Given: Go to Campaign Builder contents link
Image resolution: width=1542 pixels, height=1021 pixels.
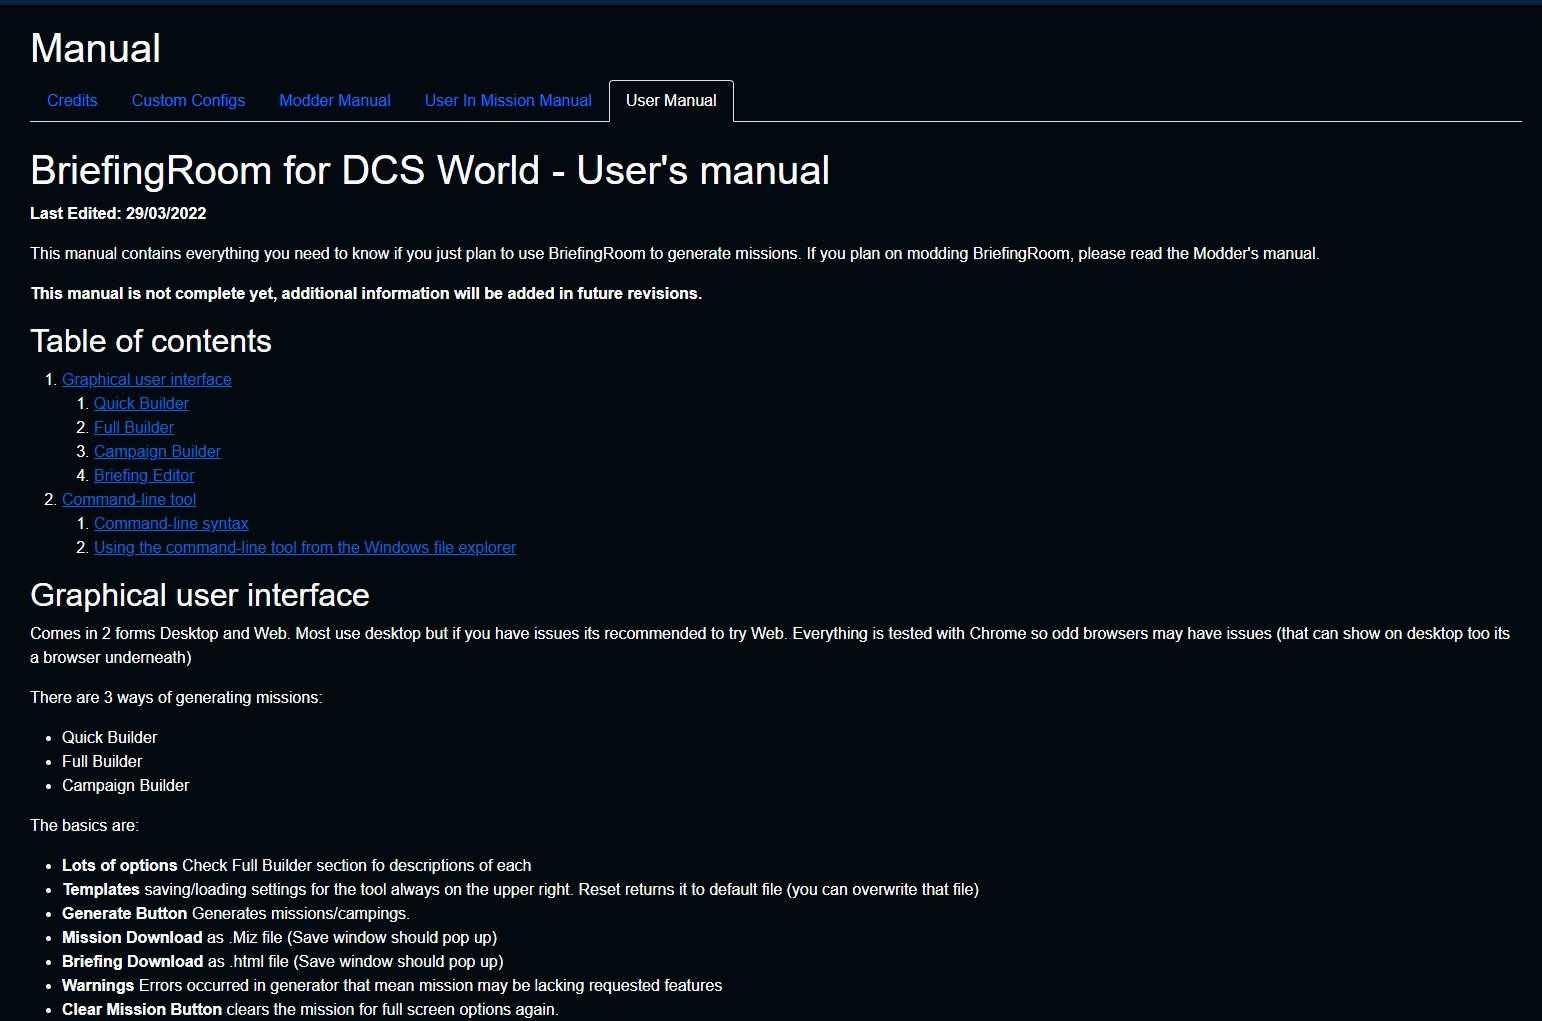Looking at the screenshot, I should point(157,452).
